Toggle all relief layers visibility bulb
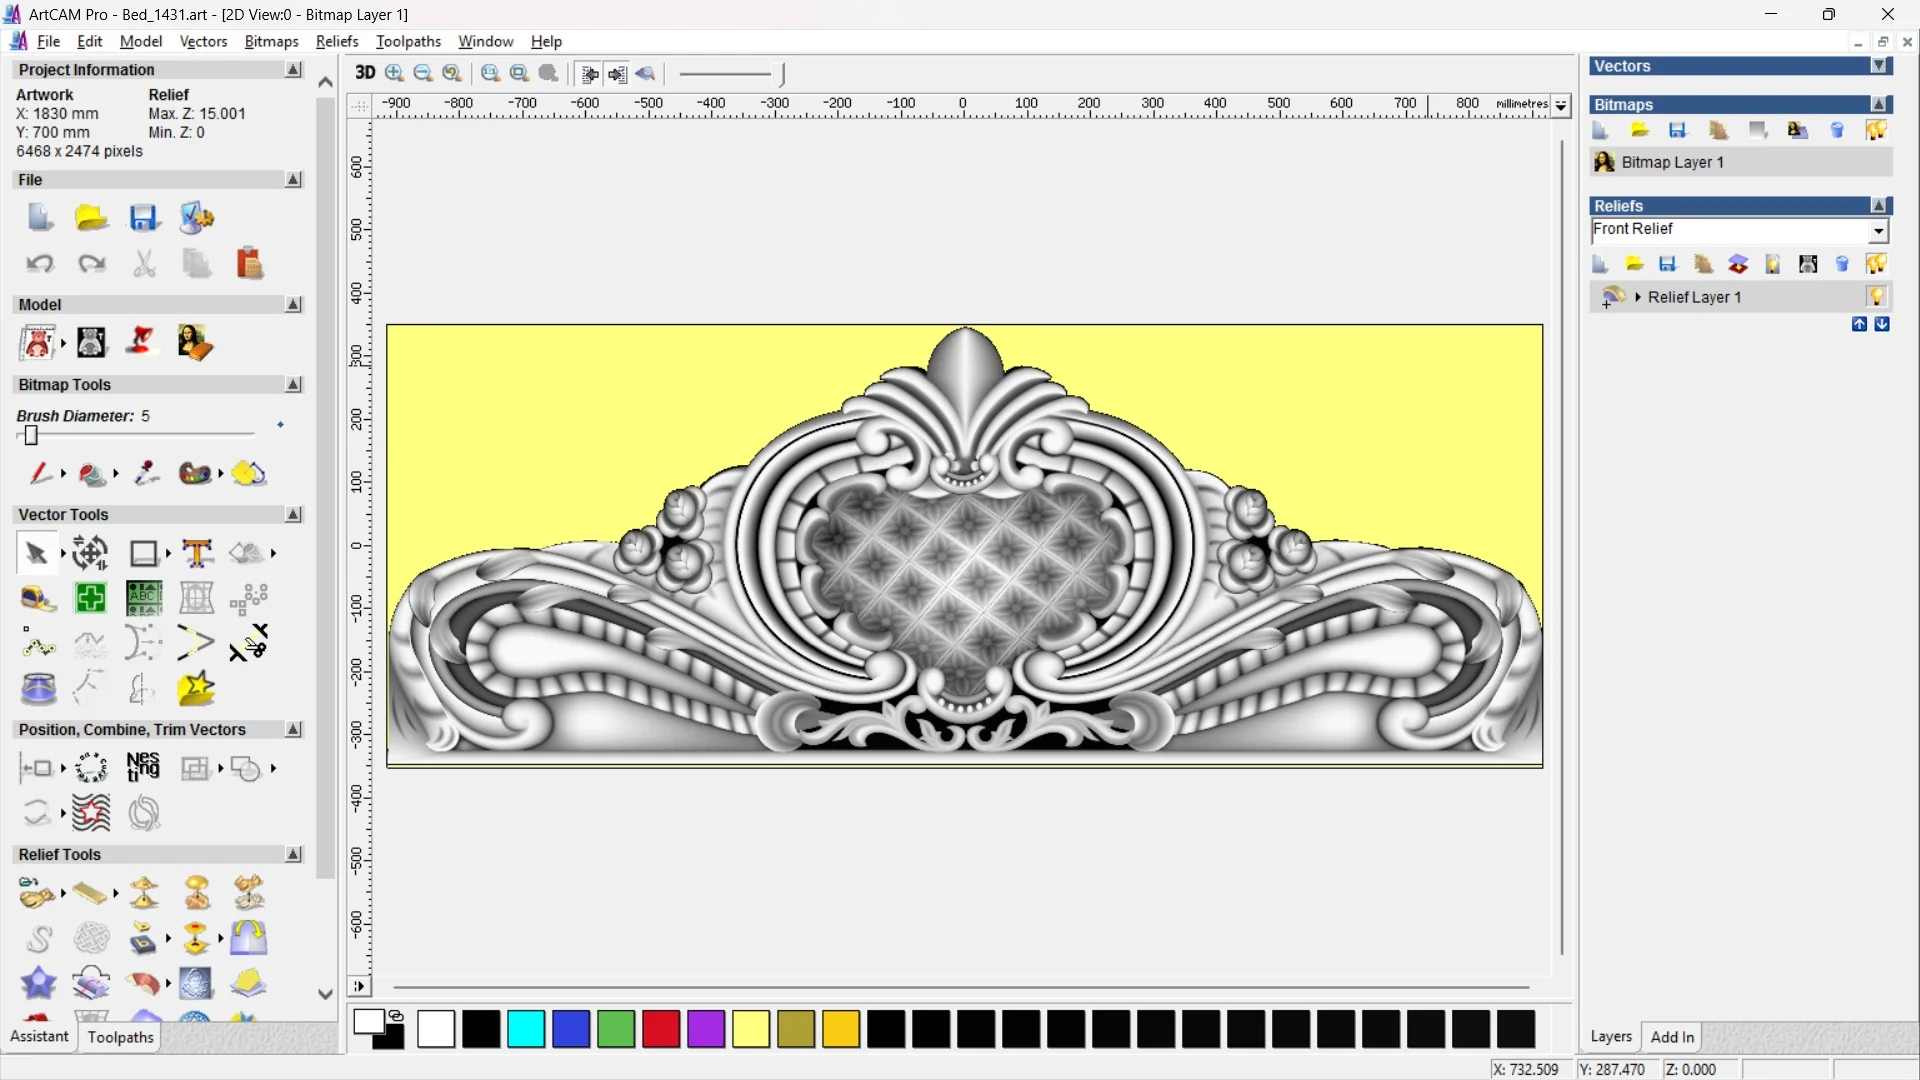The image size is (1920, 1080). click(1876, 264)
